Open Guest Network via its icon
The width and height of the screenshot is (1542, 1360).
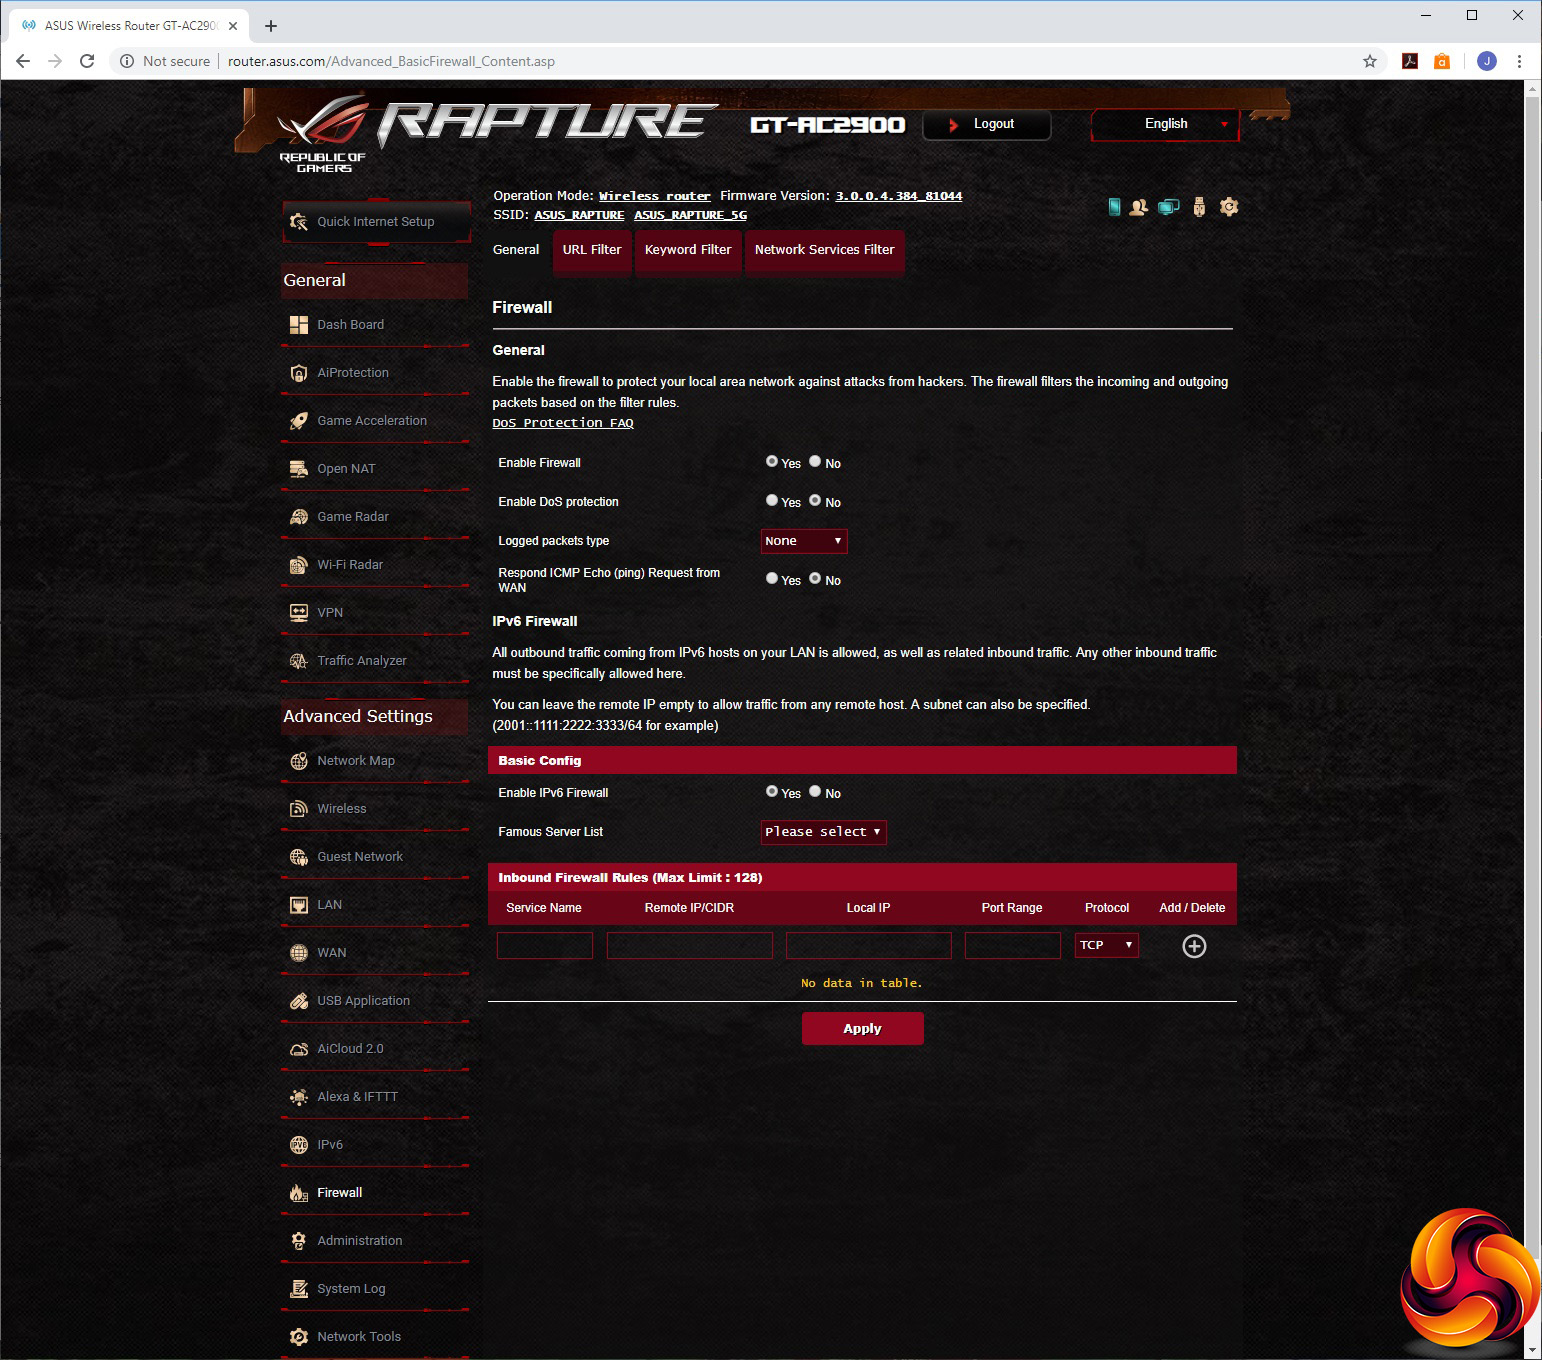pos(298,857)
